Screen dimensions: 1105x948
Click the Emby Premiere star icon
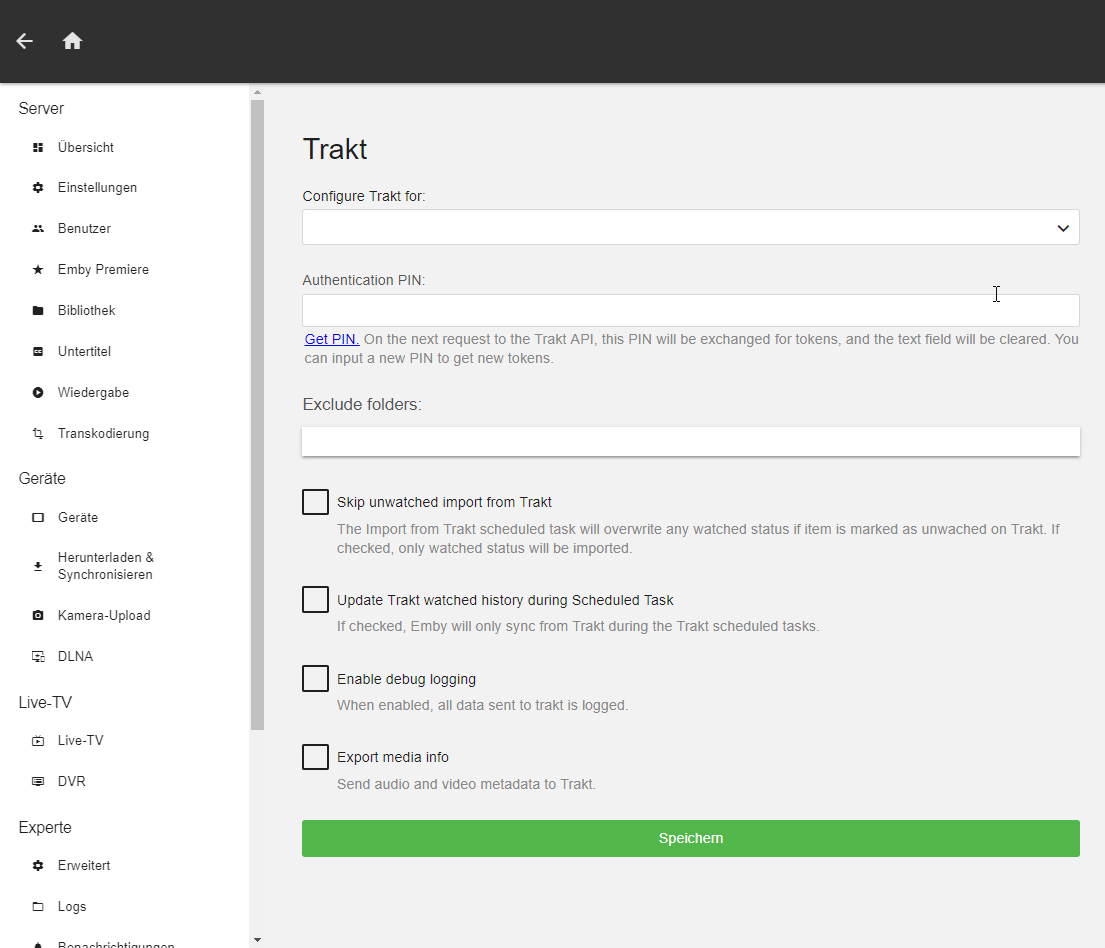(38, 270)
